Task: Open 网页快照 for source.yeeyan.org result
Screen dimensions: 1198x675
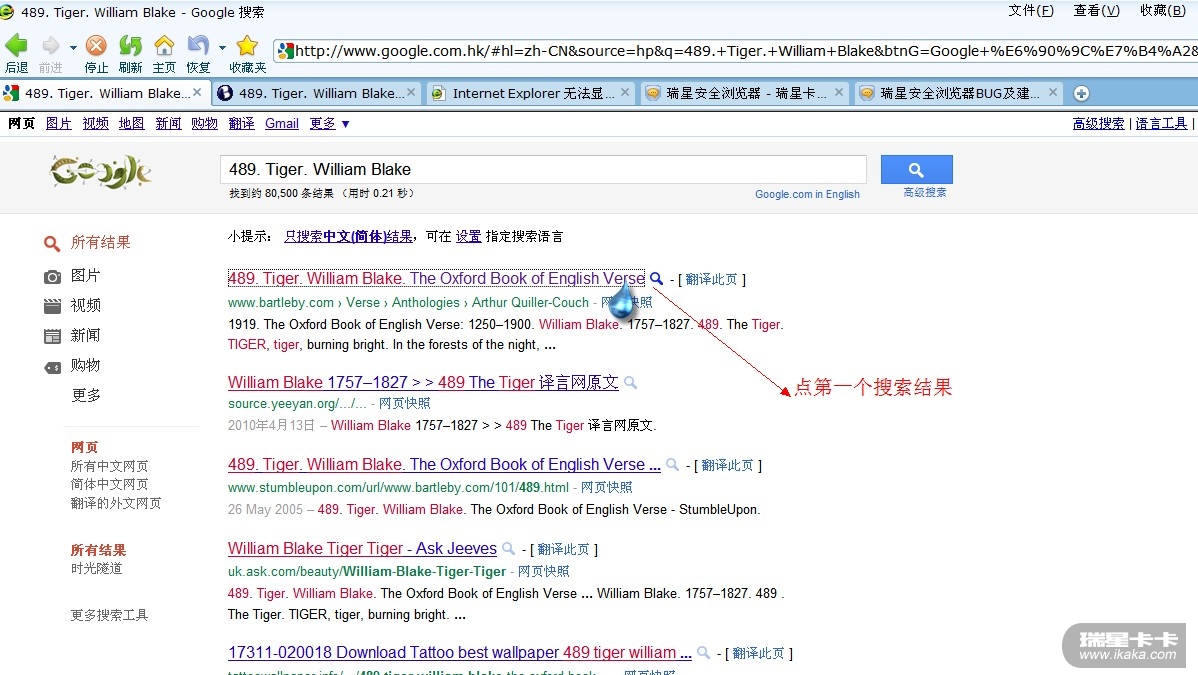Action: [x=404, y=404]
